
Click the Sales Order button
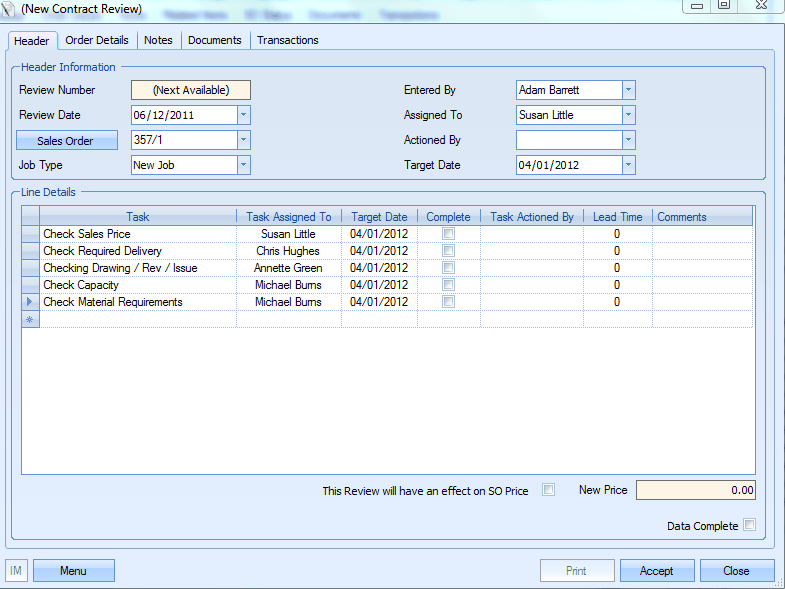(67, 141)
